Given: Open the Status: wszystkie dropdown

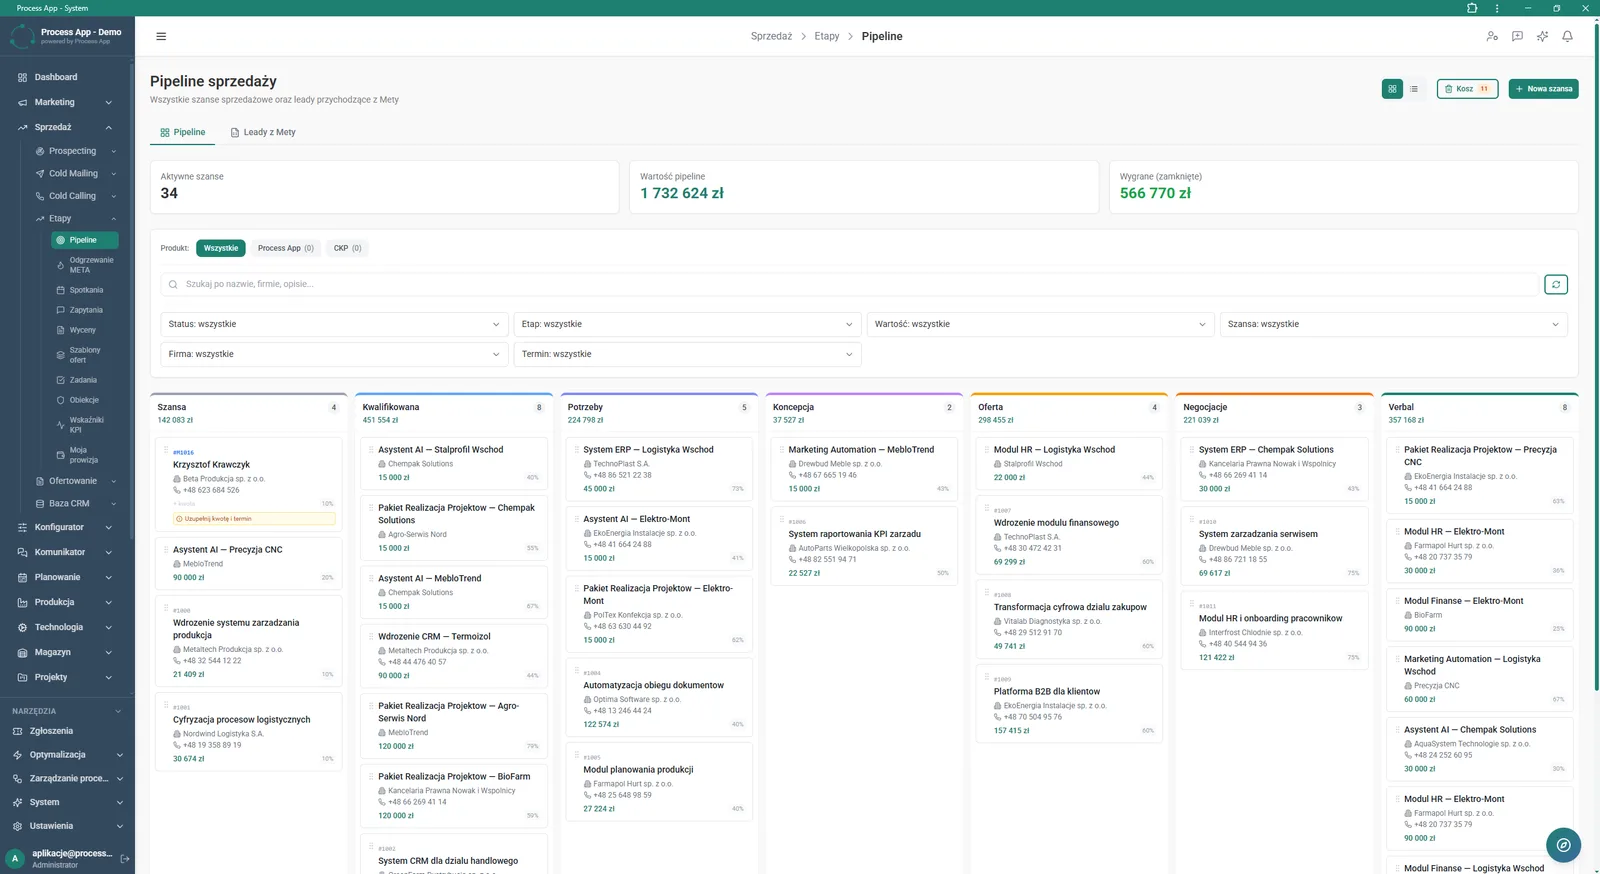Looking at the screenshot, I should pyautogui.click(x=334, y=324).
